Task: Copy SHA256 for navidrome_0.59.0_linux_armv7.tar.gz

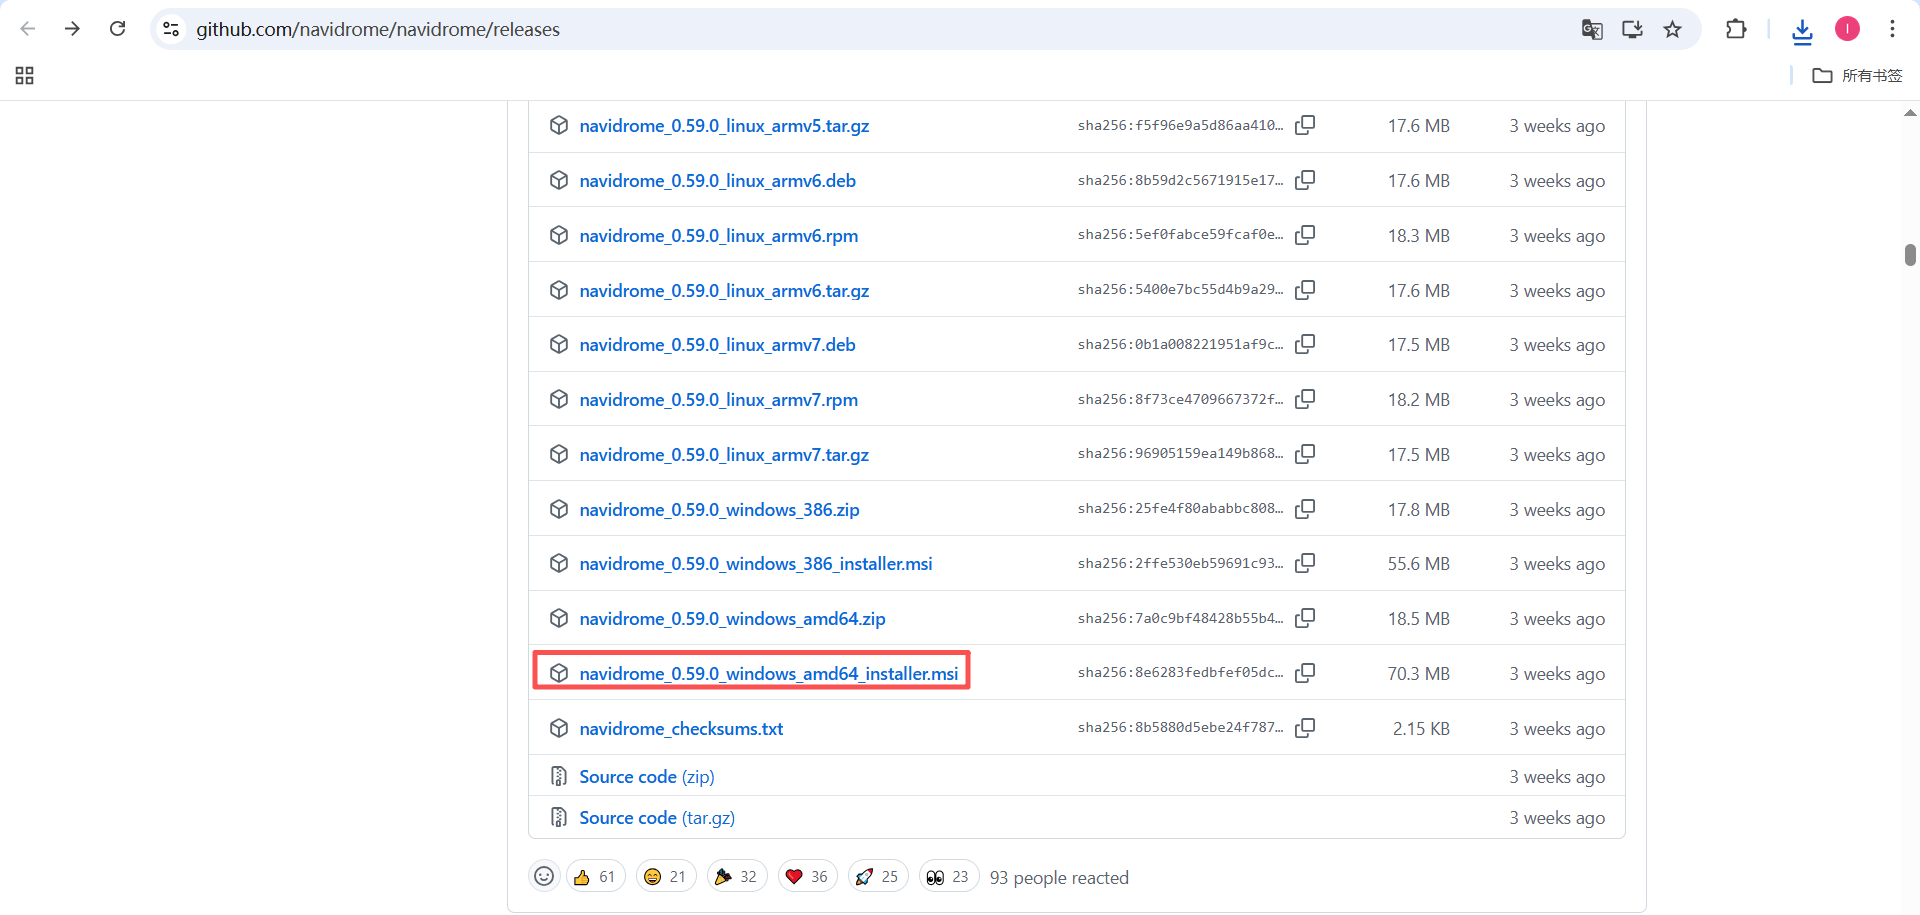Action: pos(1305,455)
